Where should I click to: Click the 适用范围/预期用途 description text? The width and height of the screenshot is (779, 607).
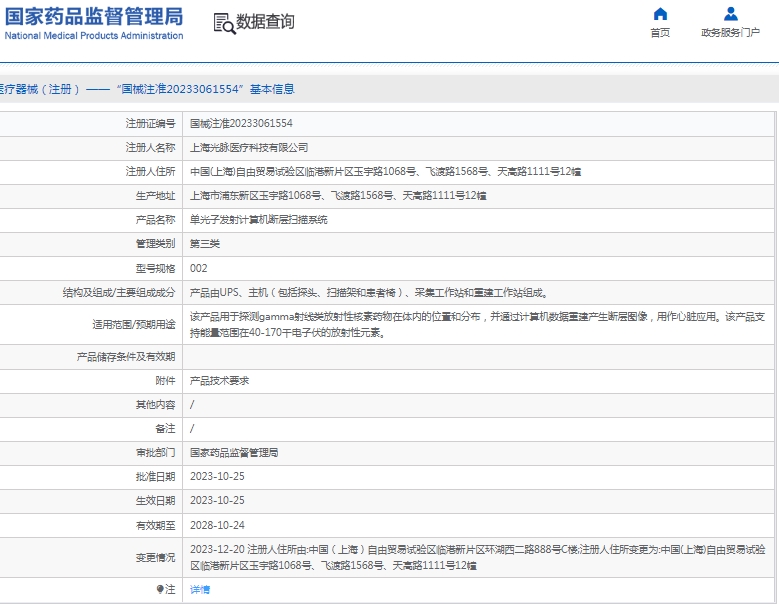tap(477, 325)
